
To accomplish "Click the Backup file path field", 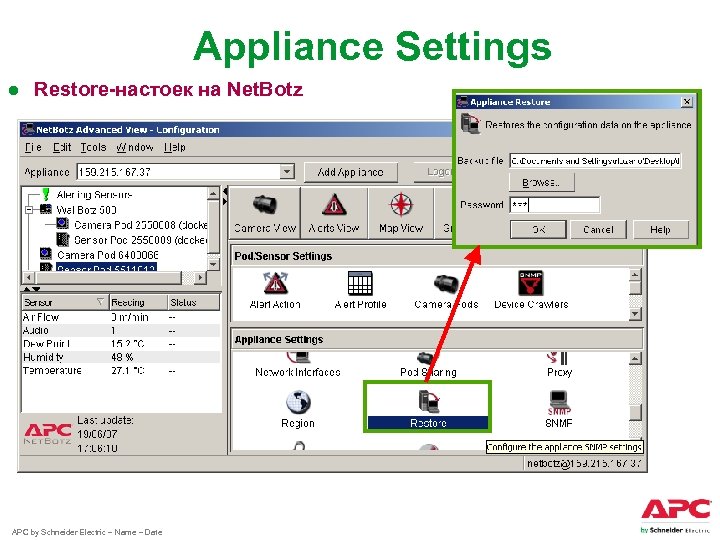I will click(595, 161).
